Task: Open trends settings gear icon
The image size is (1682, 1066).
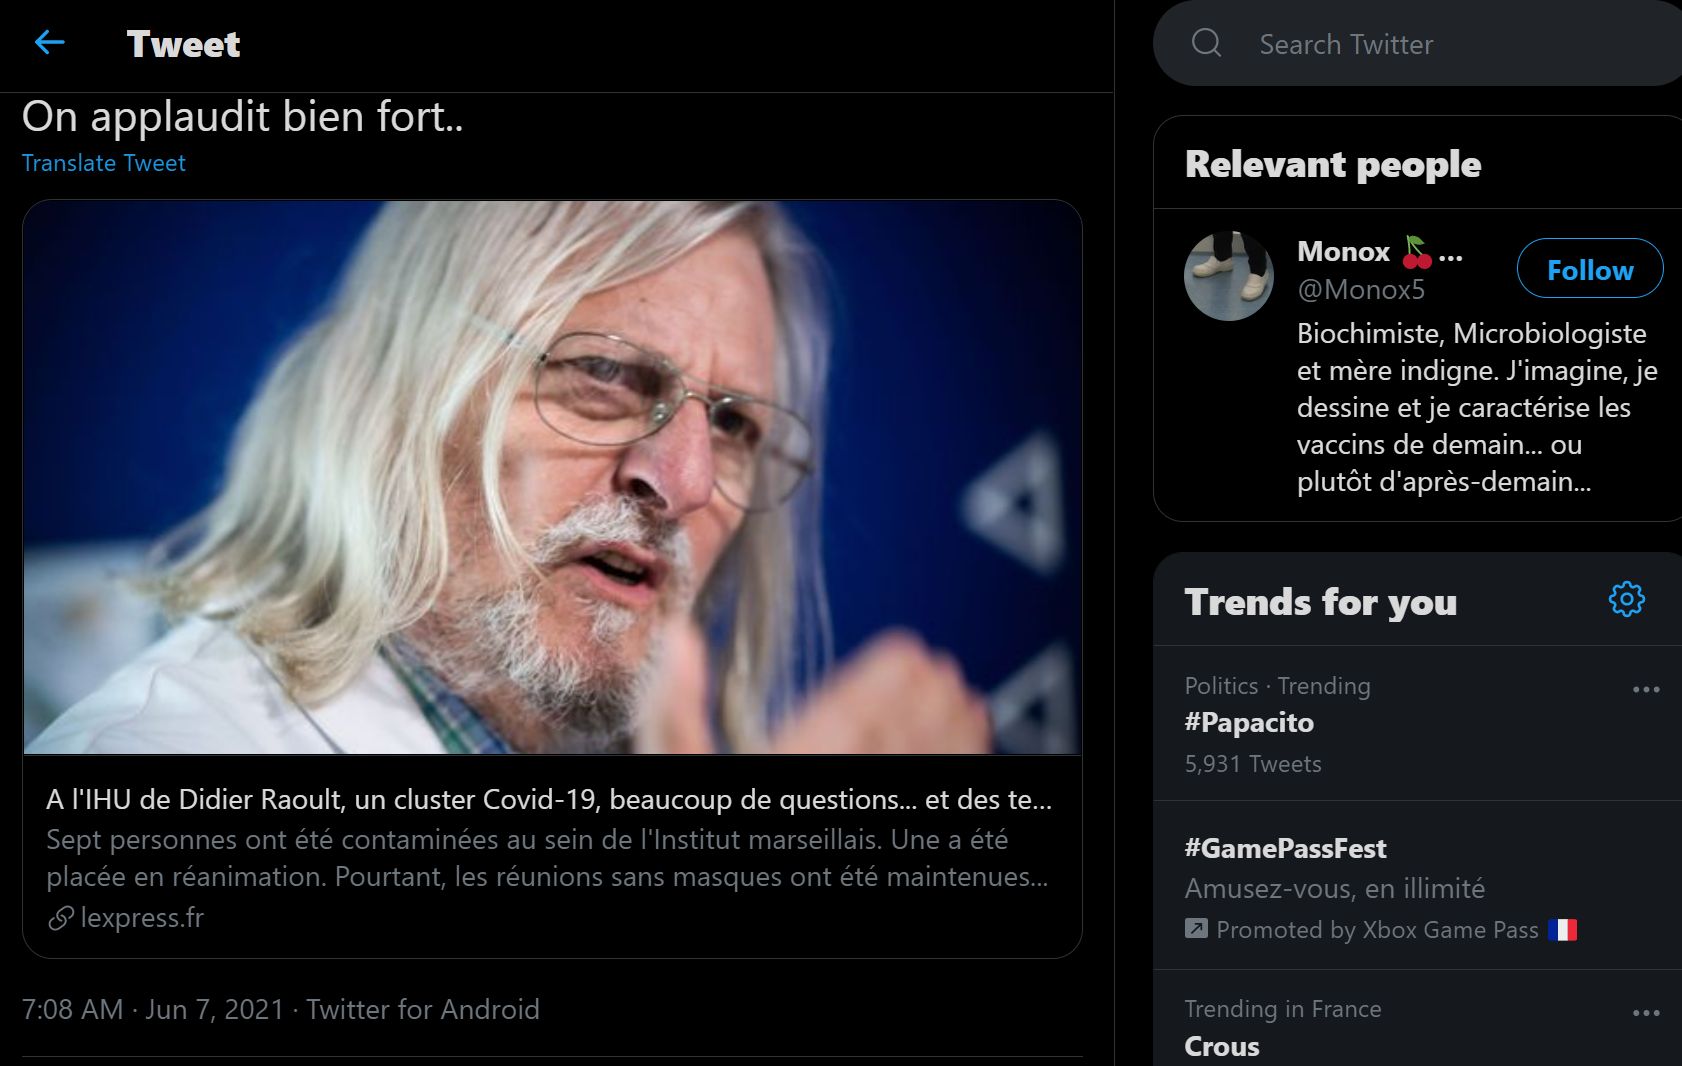Action: tap(1626, 599)
